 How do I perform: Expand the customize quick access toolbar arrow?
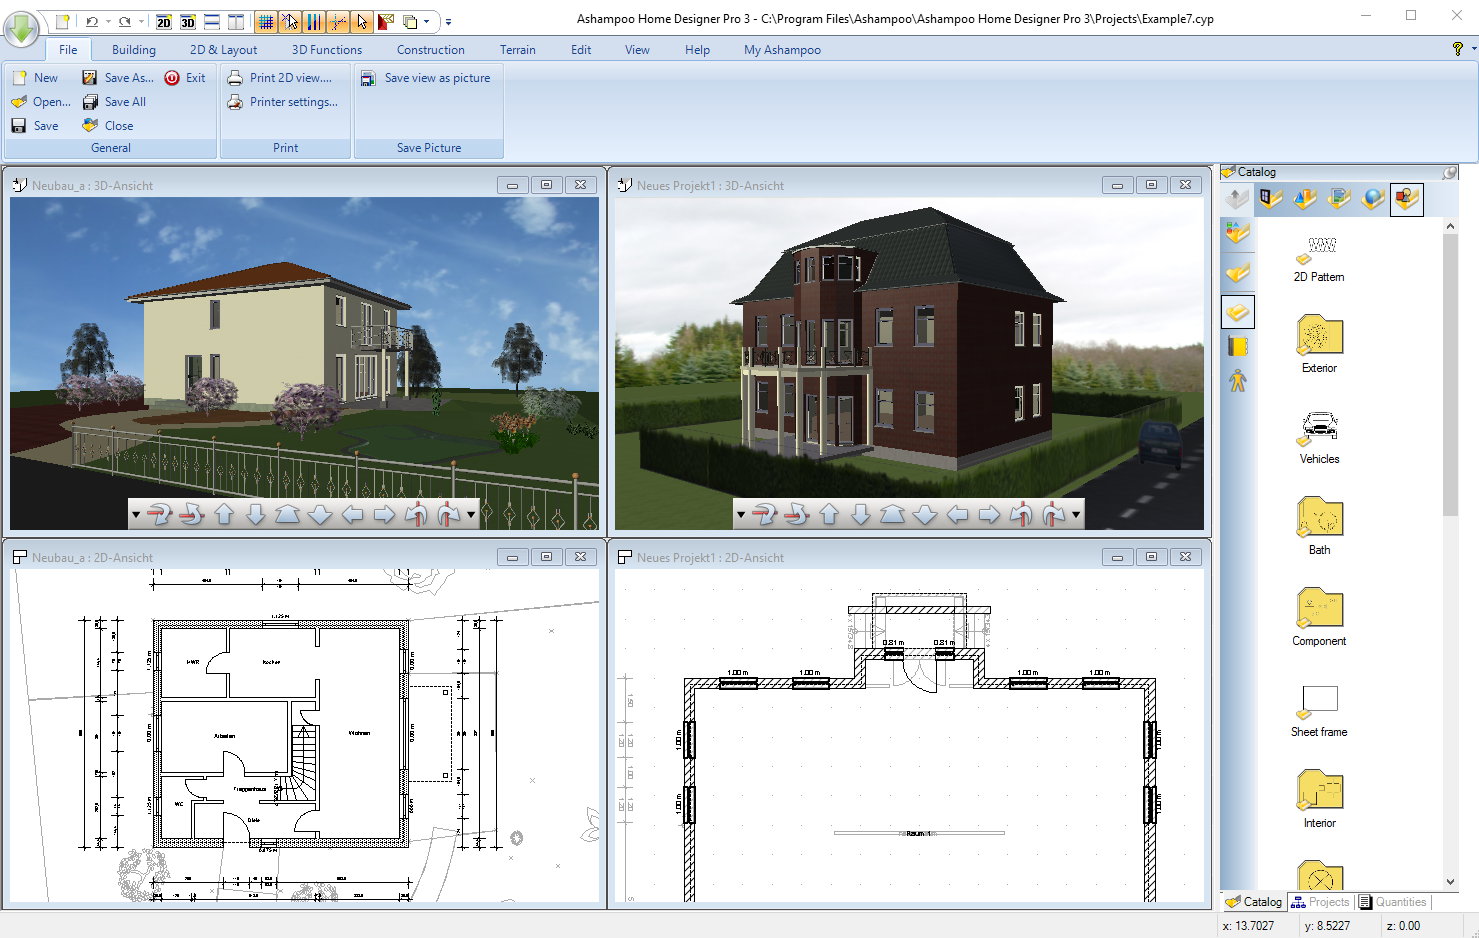(448, 22)
